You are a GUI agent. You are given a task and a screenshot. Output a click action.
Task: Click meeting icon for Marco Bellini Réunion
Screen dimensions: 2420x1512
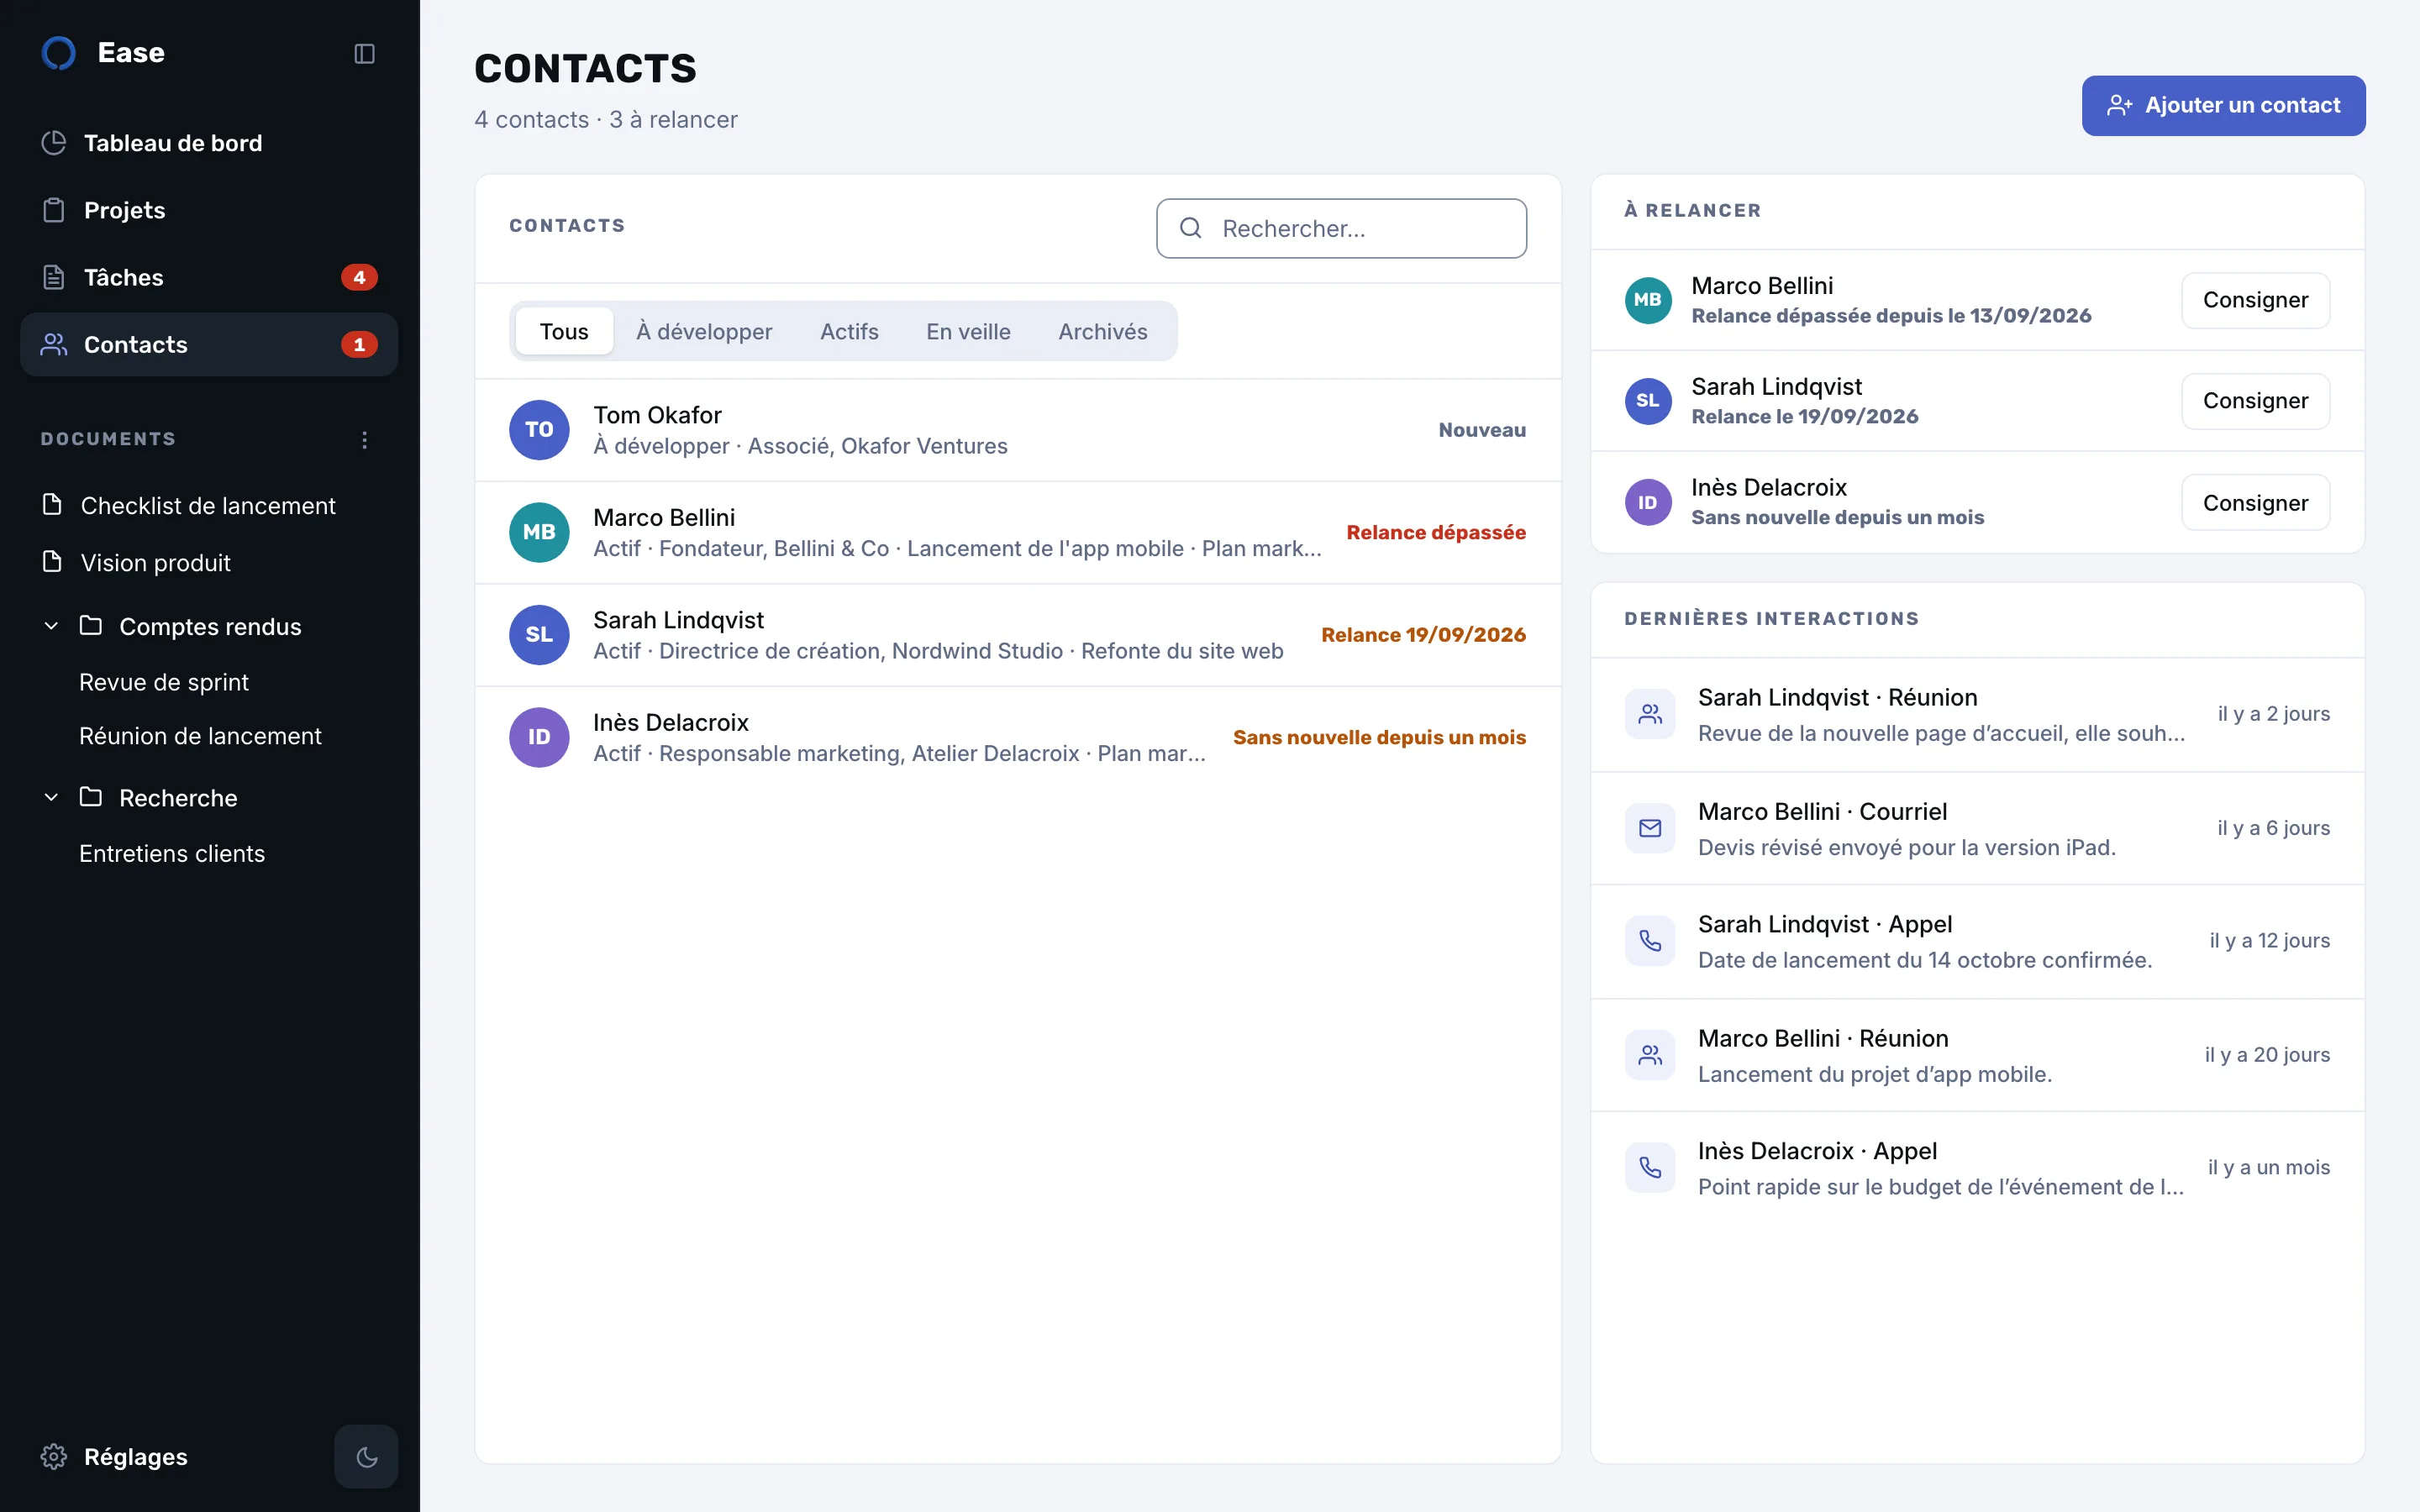point(1650,1055)
